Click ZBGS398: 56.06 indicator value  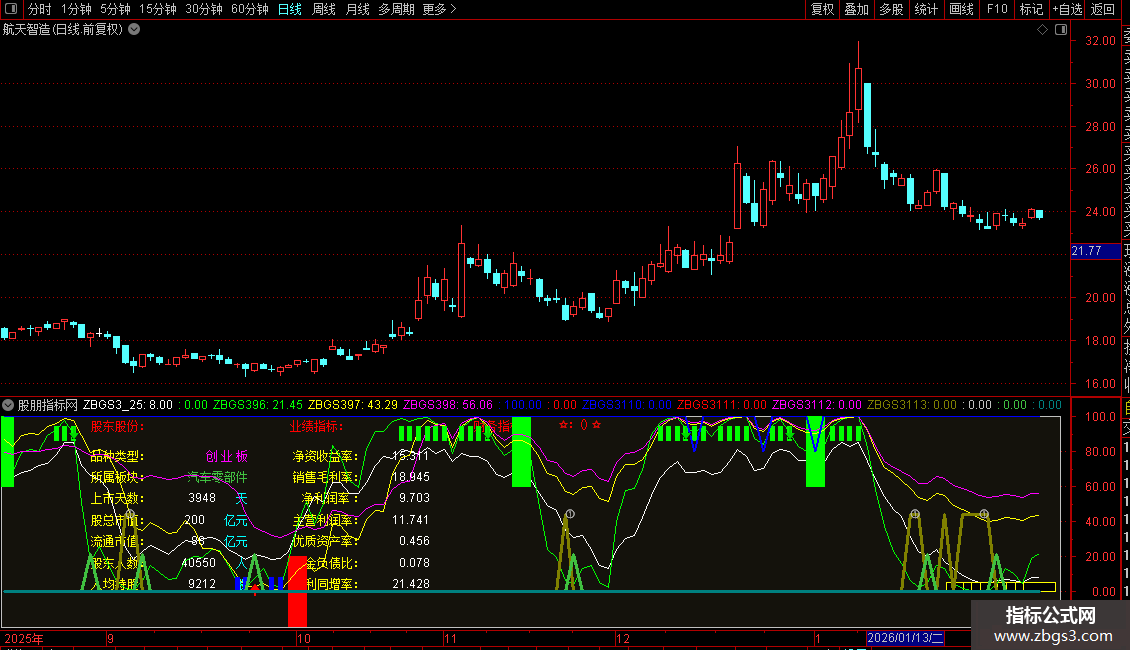(x=448, y=405)
